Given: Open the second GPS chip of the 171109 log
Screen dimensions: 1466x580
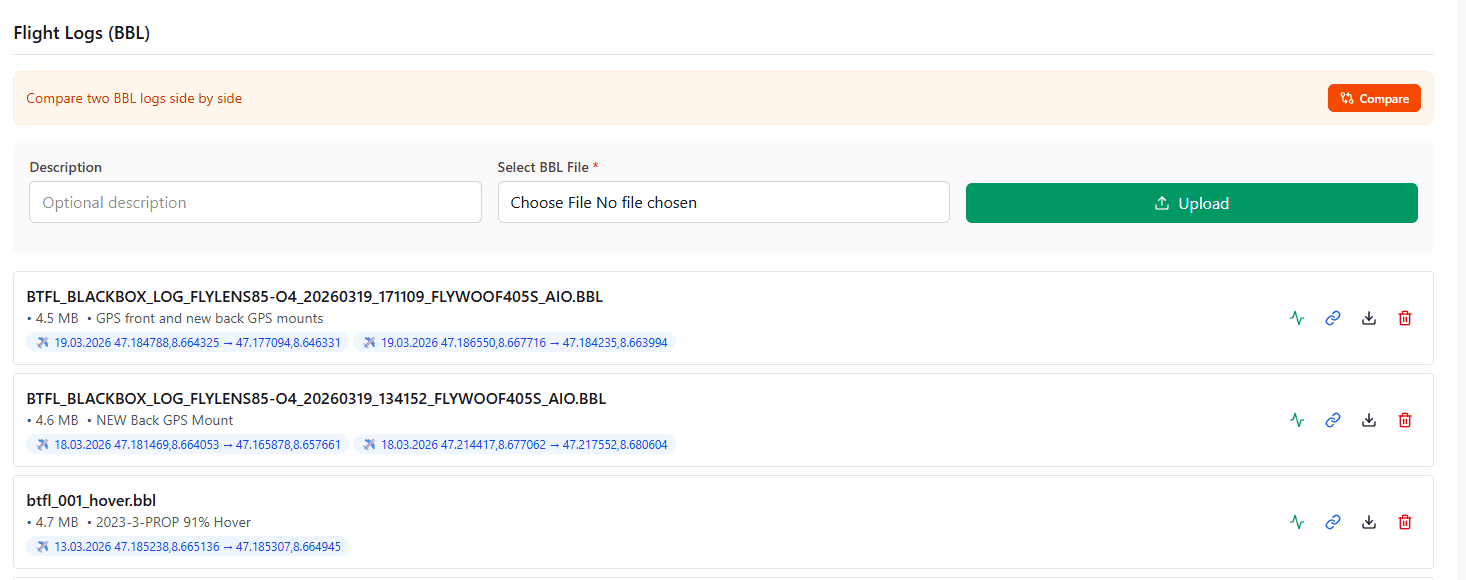Looking at the screenshot, I should tap(515, 342).
